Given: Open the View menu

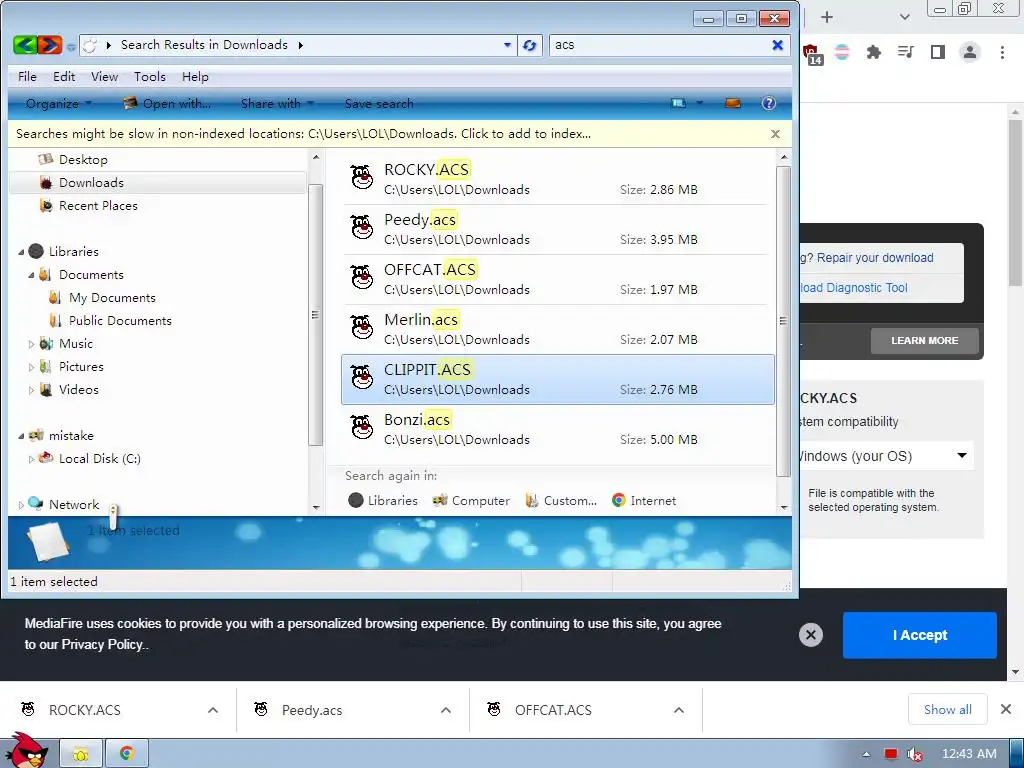Looking at the screenshot, I should [104, 76].
